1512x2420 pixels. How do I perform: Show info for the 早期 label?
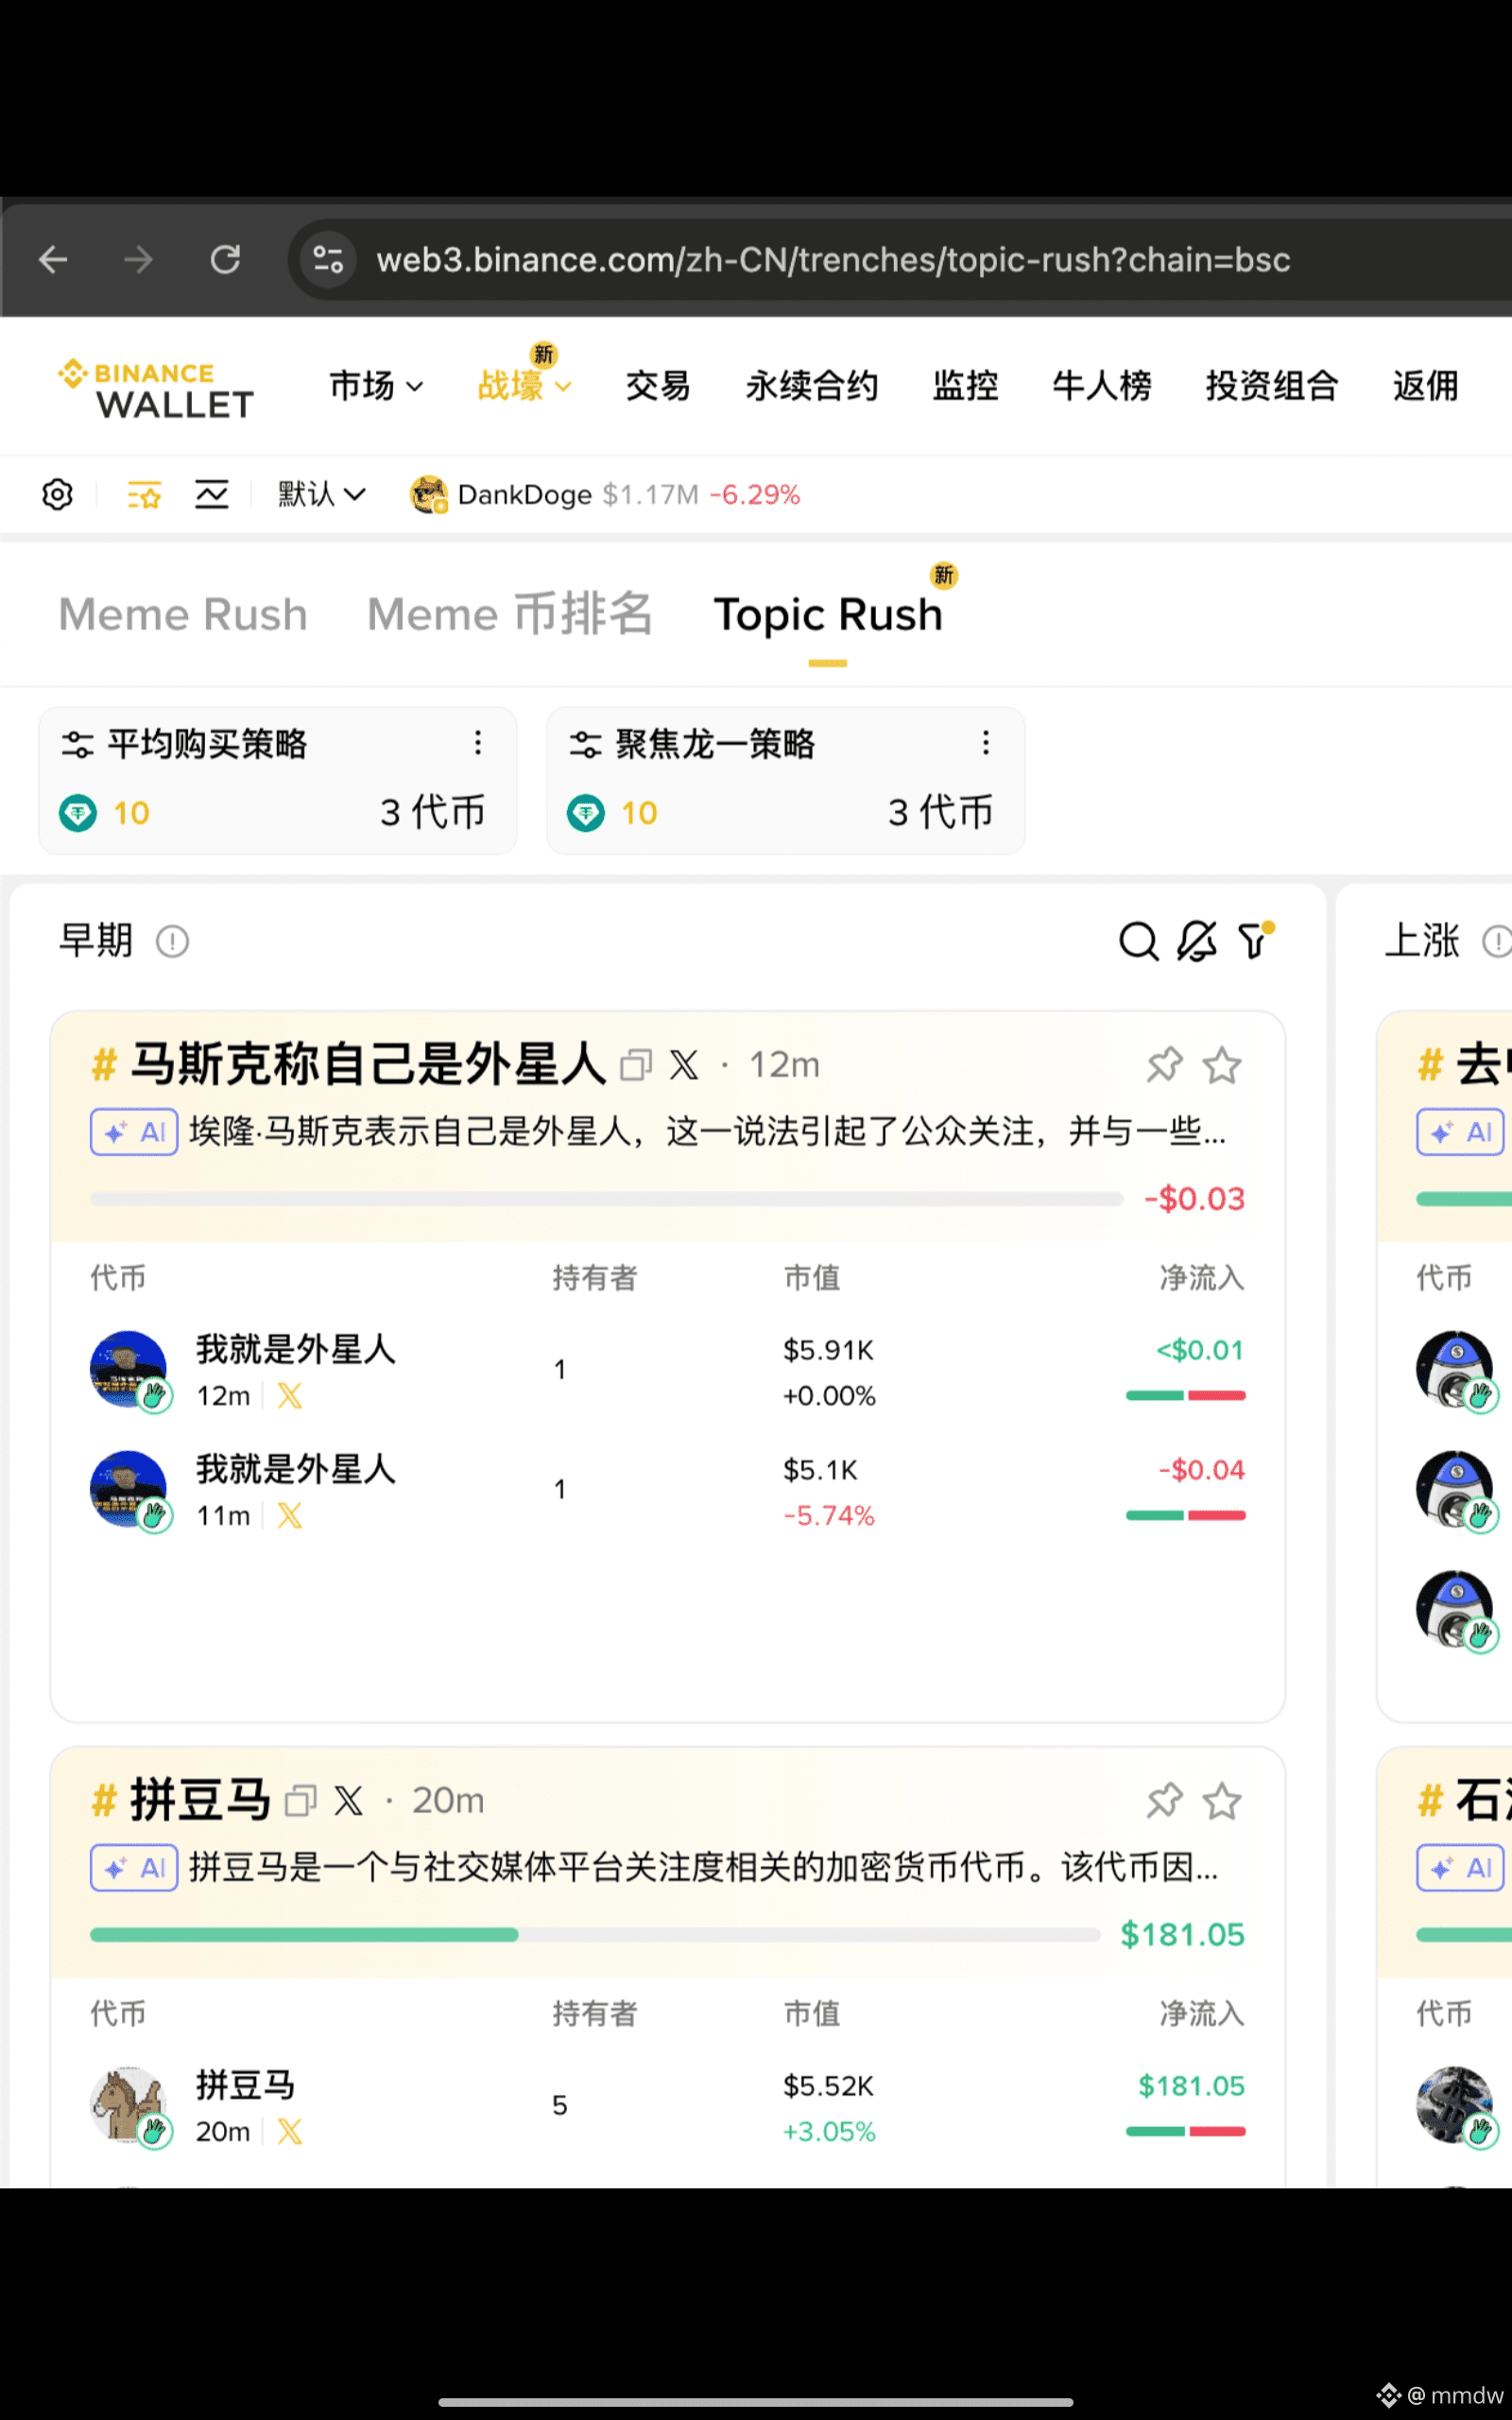(x=172, y=941)
